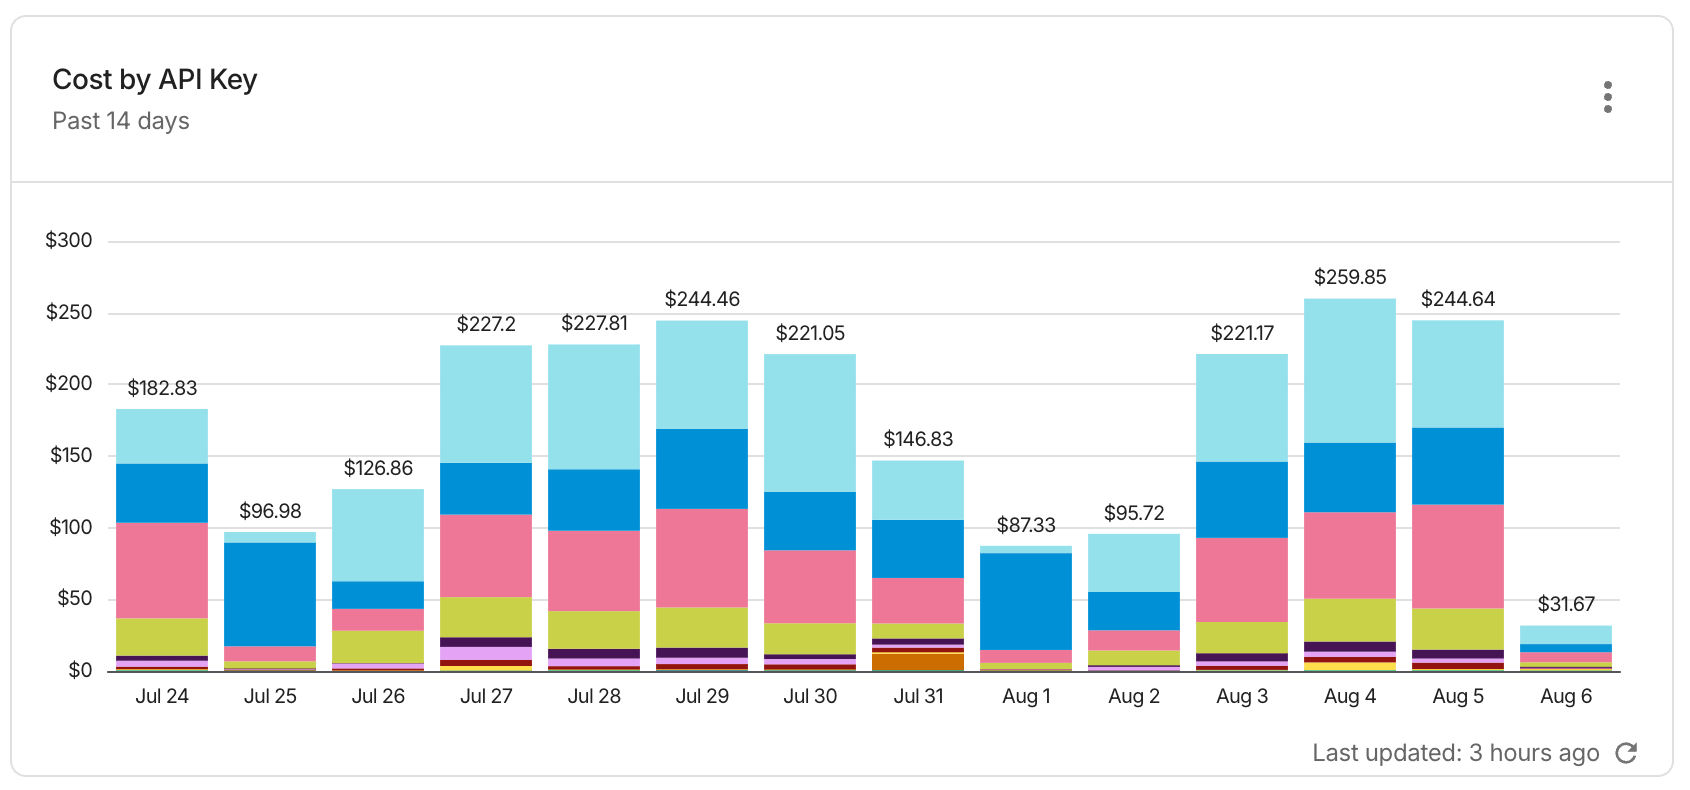Select the light cyan segment of Jul 26 bar
The height and width of the screenshot is (790, 1690).
point(378,535)
